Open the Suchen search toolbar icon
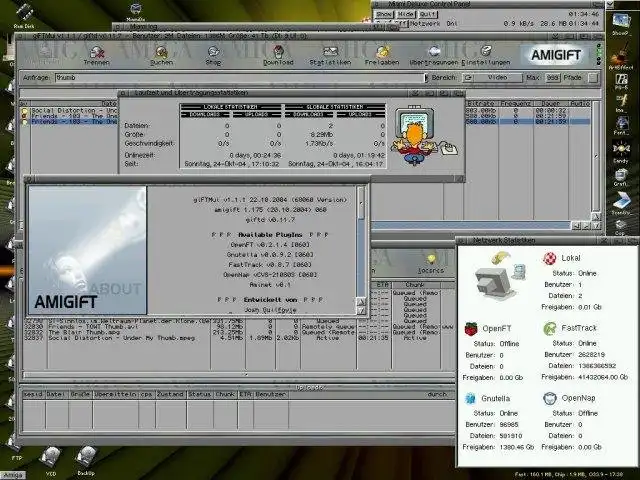Screen dimensions: 640x480 (x=162, y=56)
